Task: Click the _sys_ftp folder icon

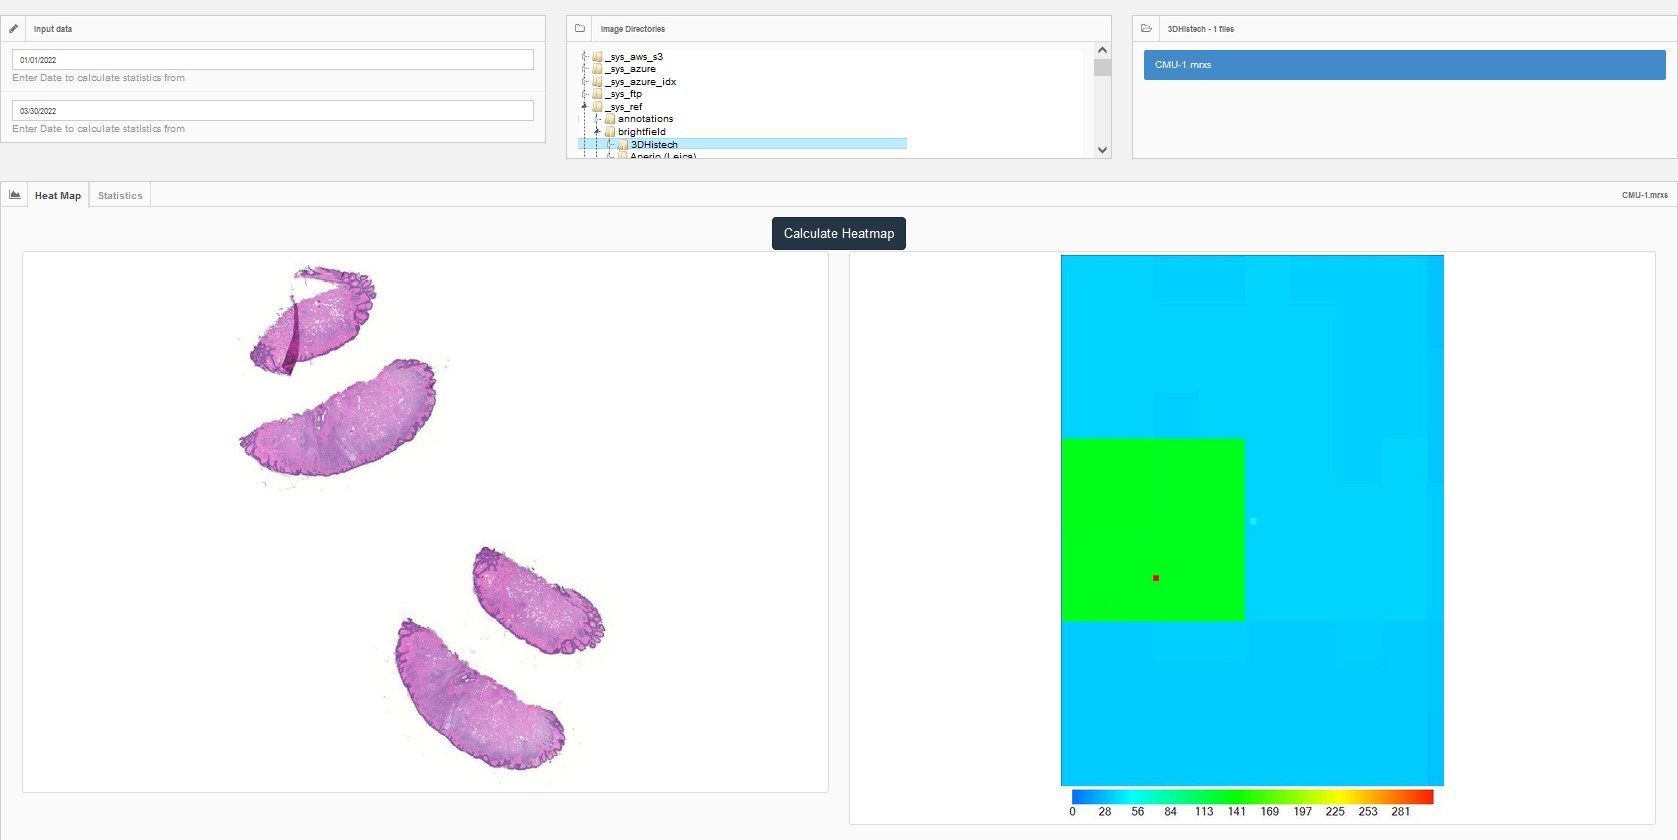Action: (x=598, y=94)
